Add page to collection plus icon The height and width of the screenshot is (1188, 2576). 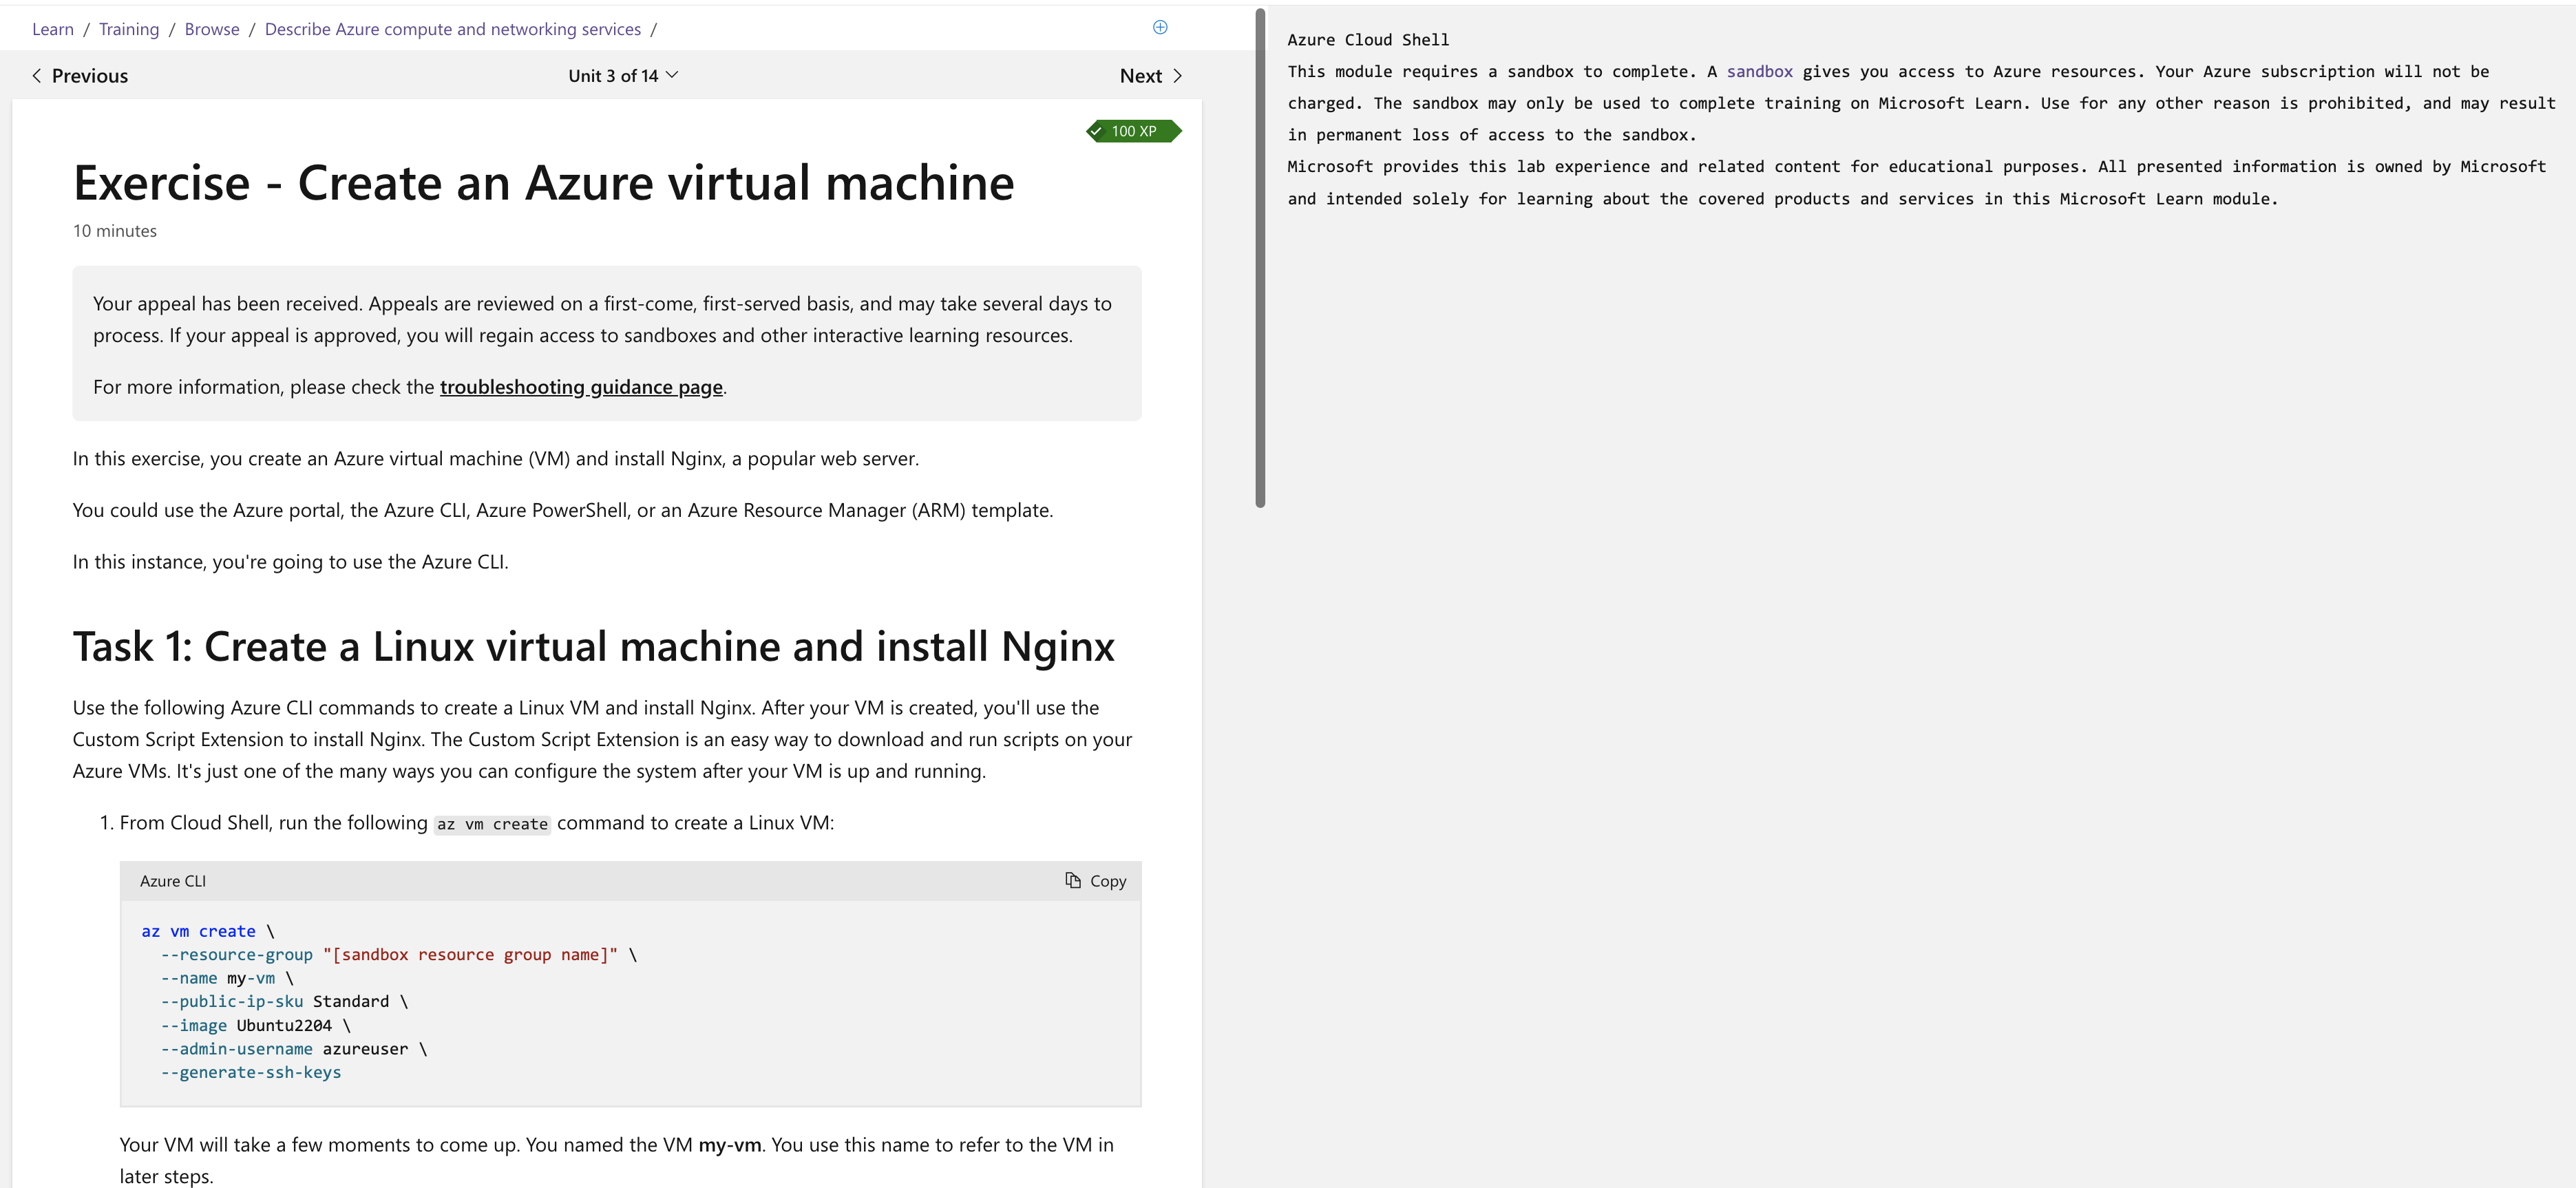coord(1160,27)
